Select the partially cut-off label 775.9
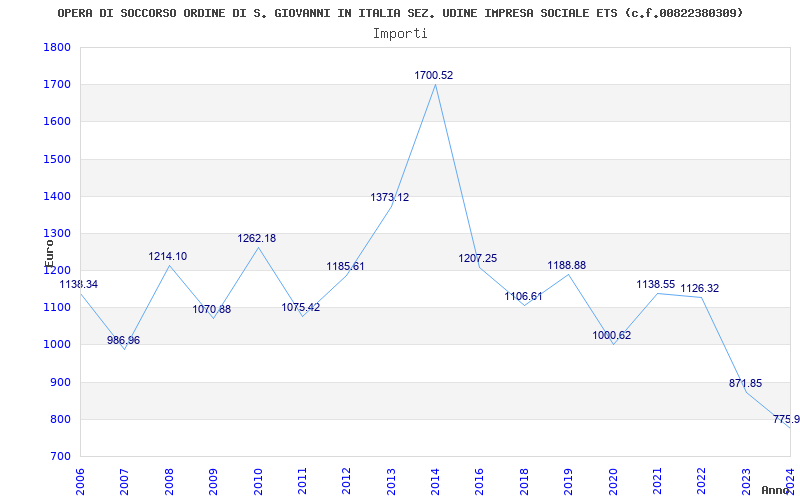 coord(786,420)
